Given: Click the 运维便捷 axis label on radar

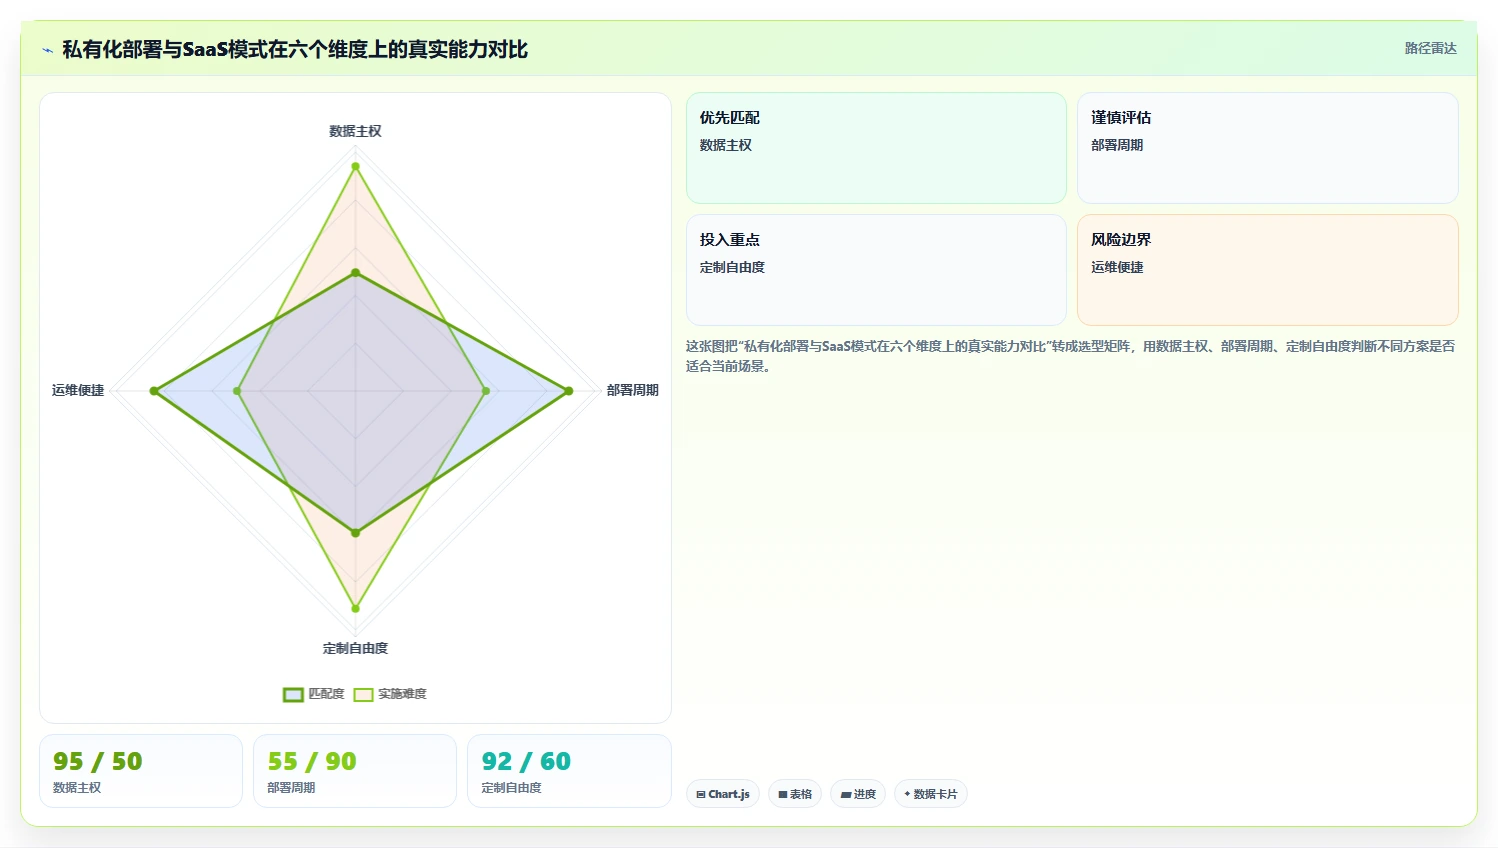Looking at the screenshot, I should [78, 390].
